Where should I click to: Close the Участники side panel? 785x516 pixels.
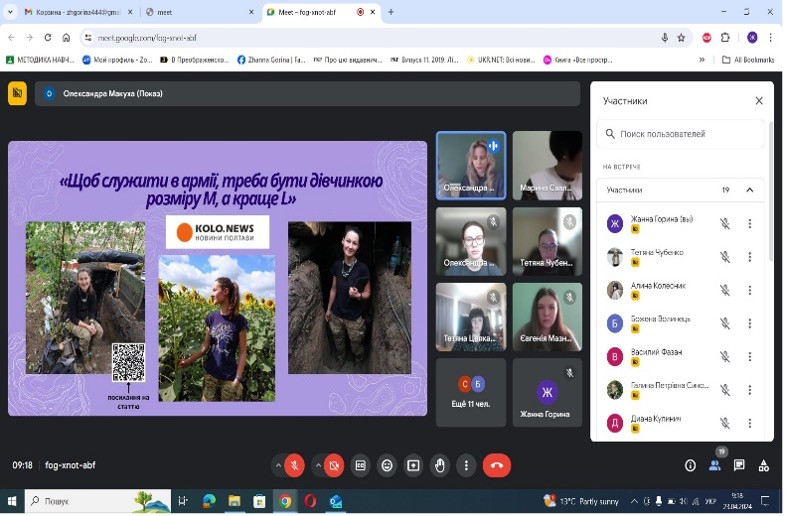[x=759, y=101]
